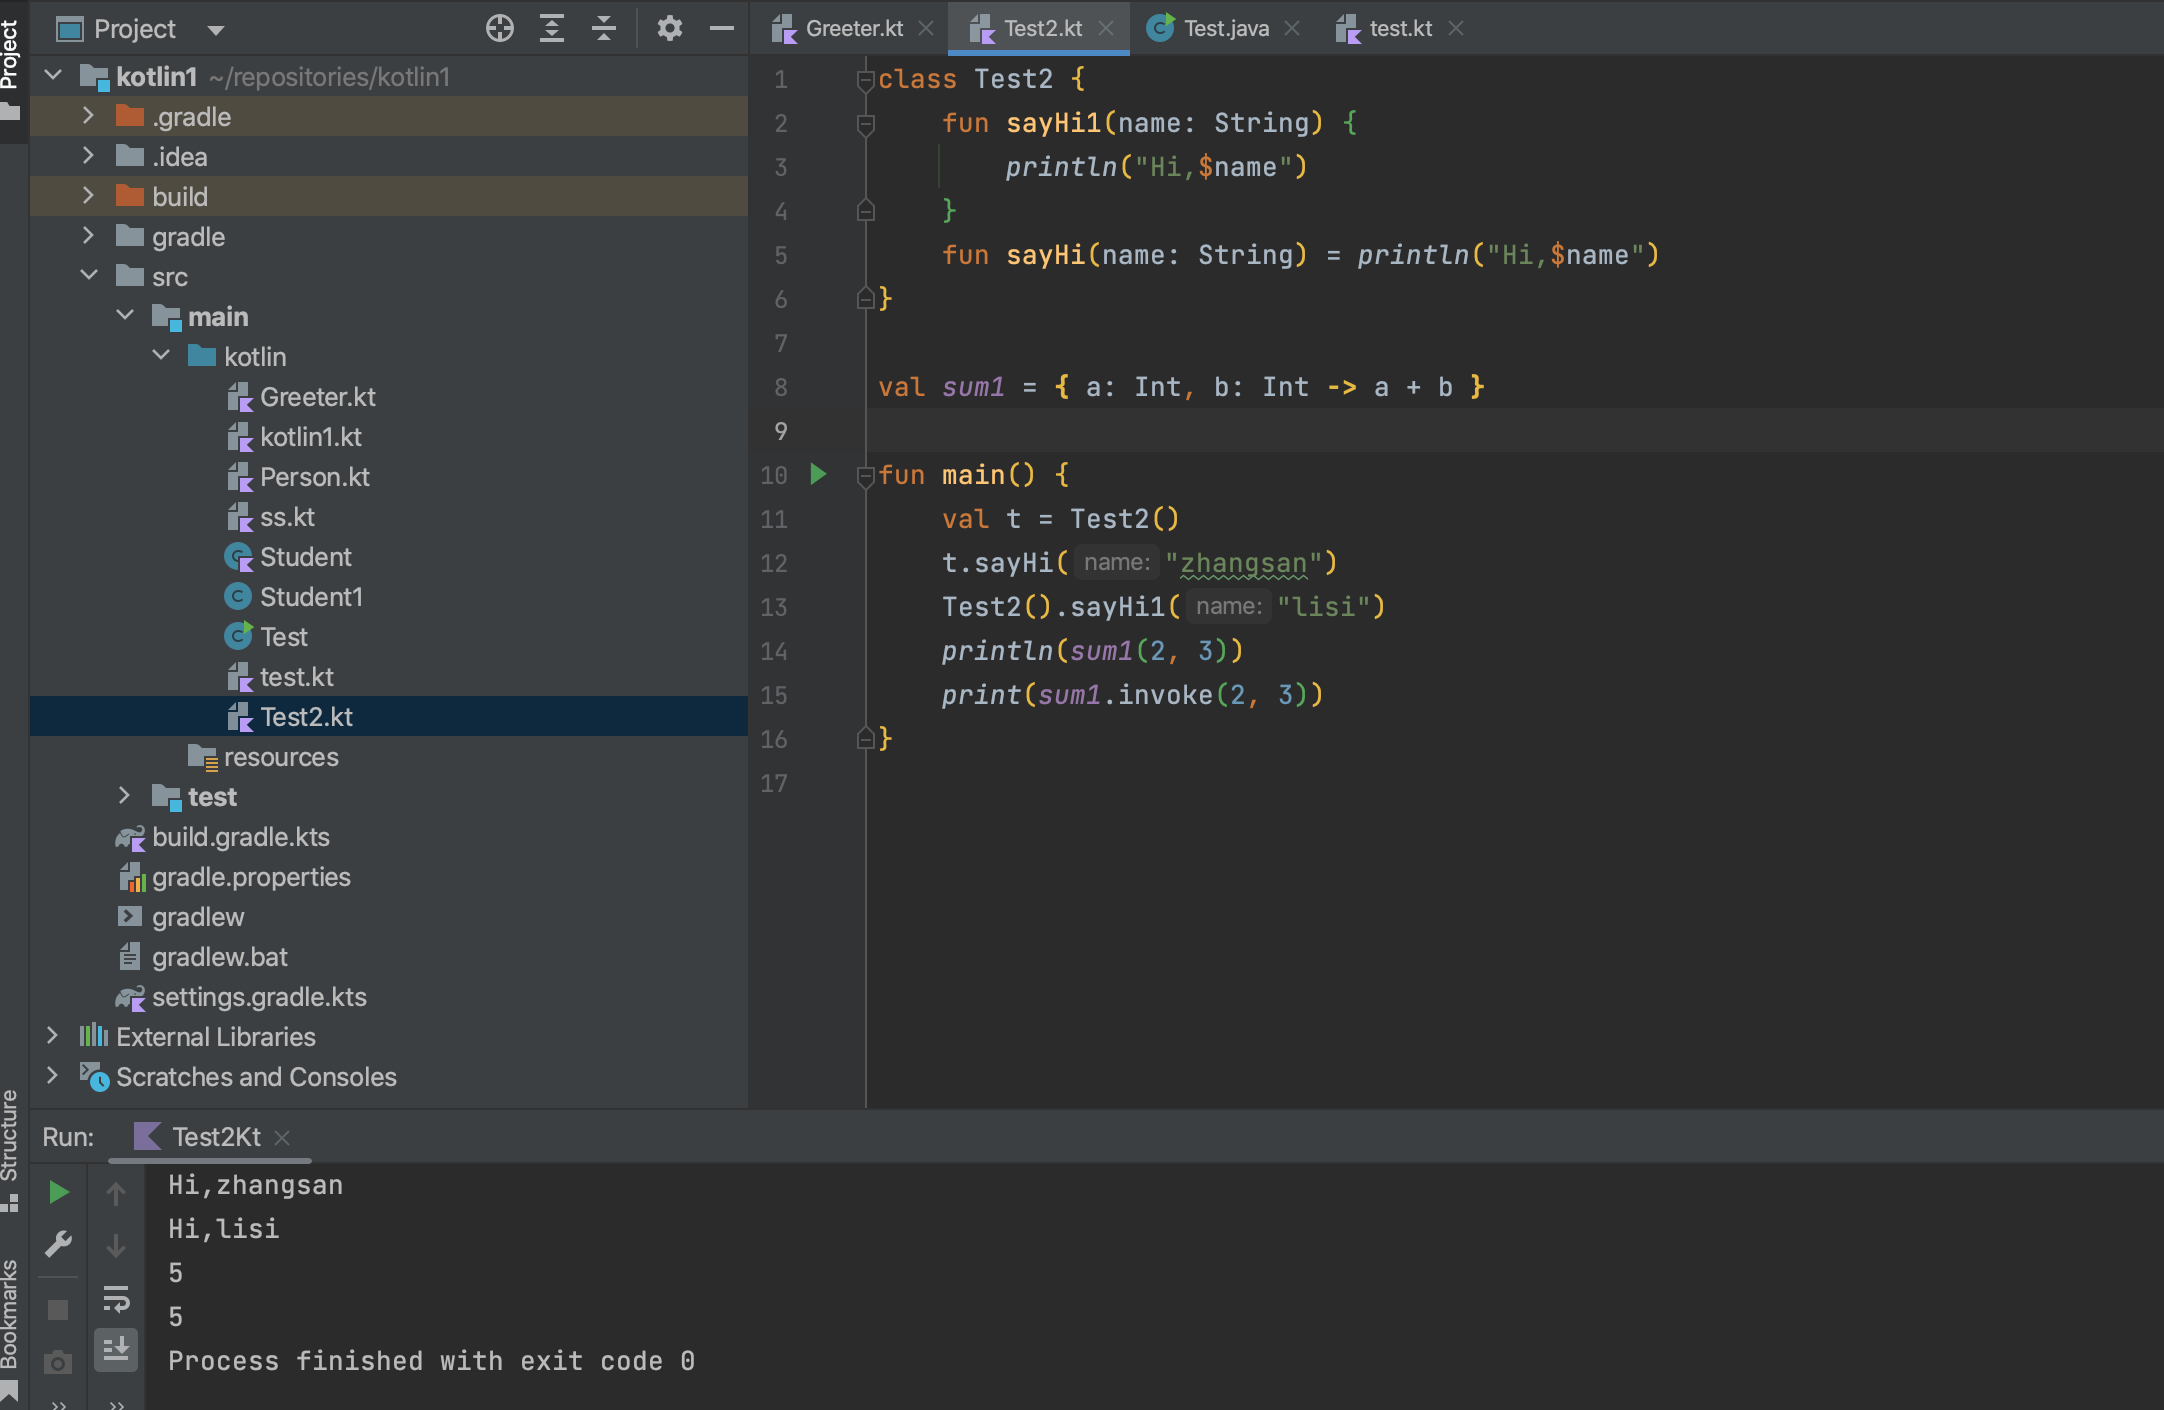Toggle soft-wrap in console output
2164x1410 pixels.
[x=117, y=1300]
